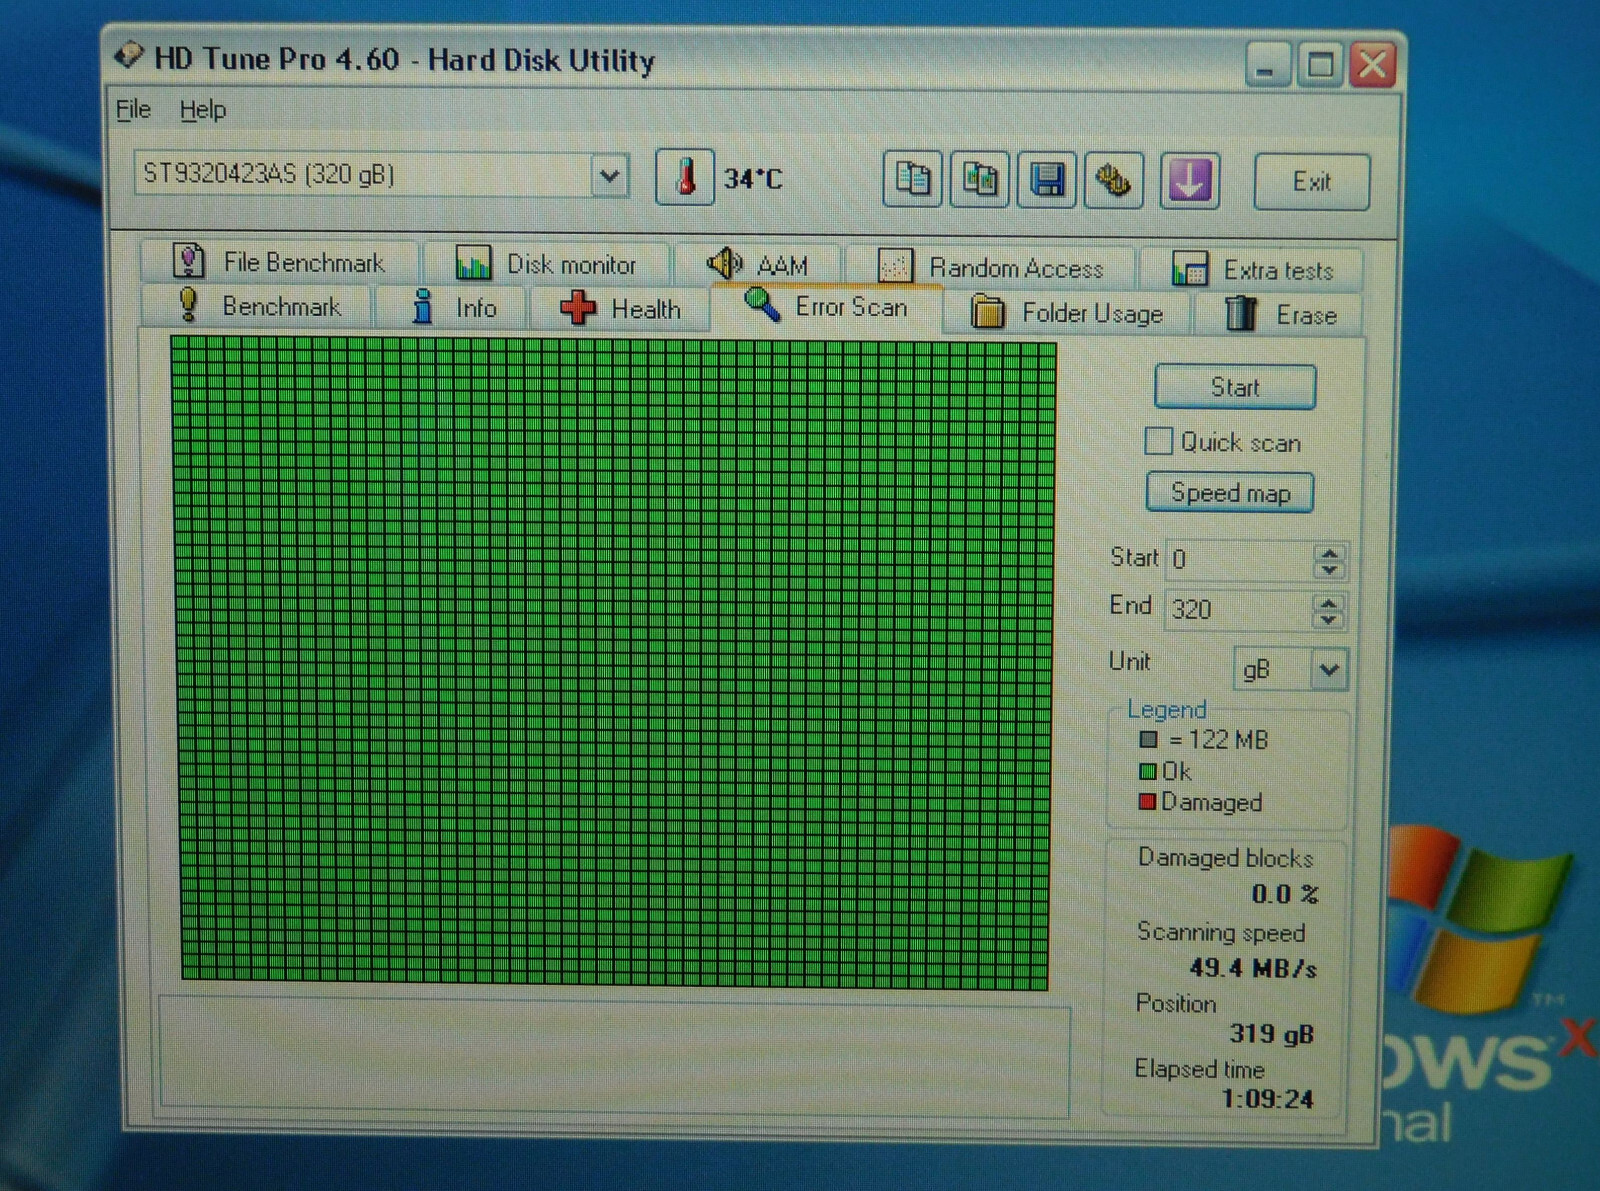Switch to the Folder Usage tab
The width and height of the screenshot is (1600, 1191).
pyautogui.click(x=1067, y=313)
